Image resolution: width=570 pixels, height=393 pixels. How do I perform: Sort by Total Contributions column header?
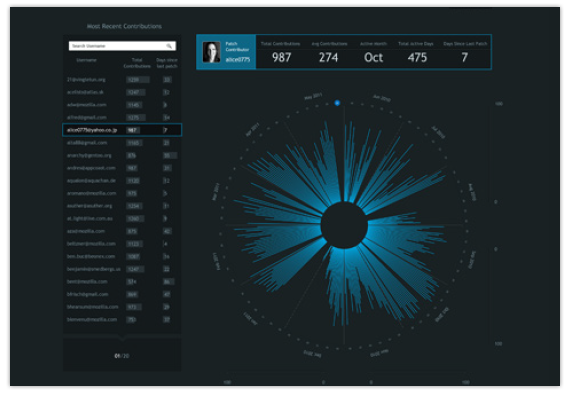point(137,63)
